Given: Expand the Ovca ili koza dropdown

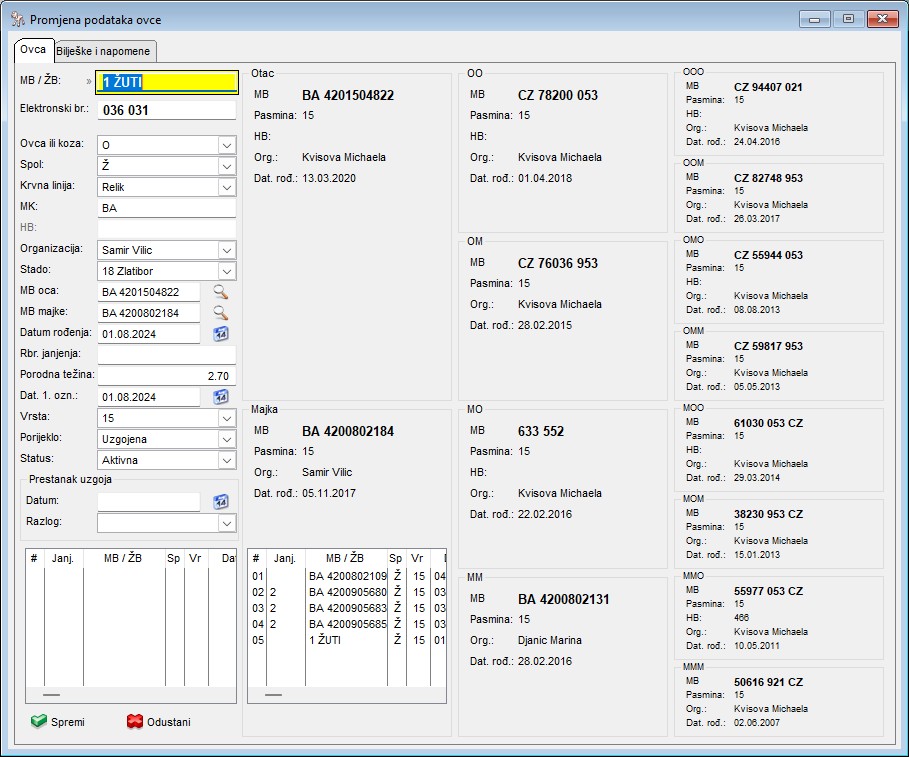Looking at the screenshot, I should pyautogui.click(x=226, y=145).
